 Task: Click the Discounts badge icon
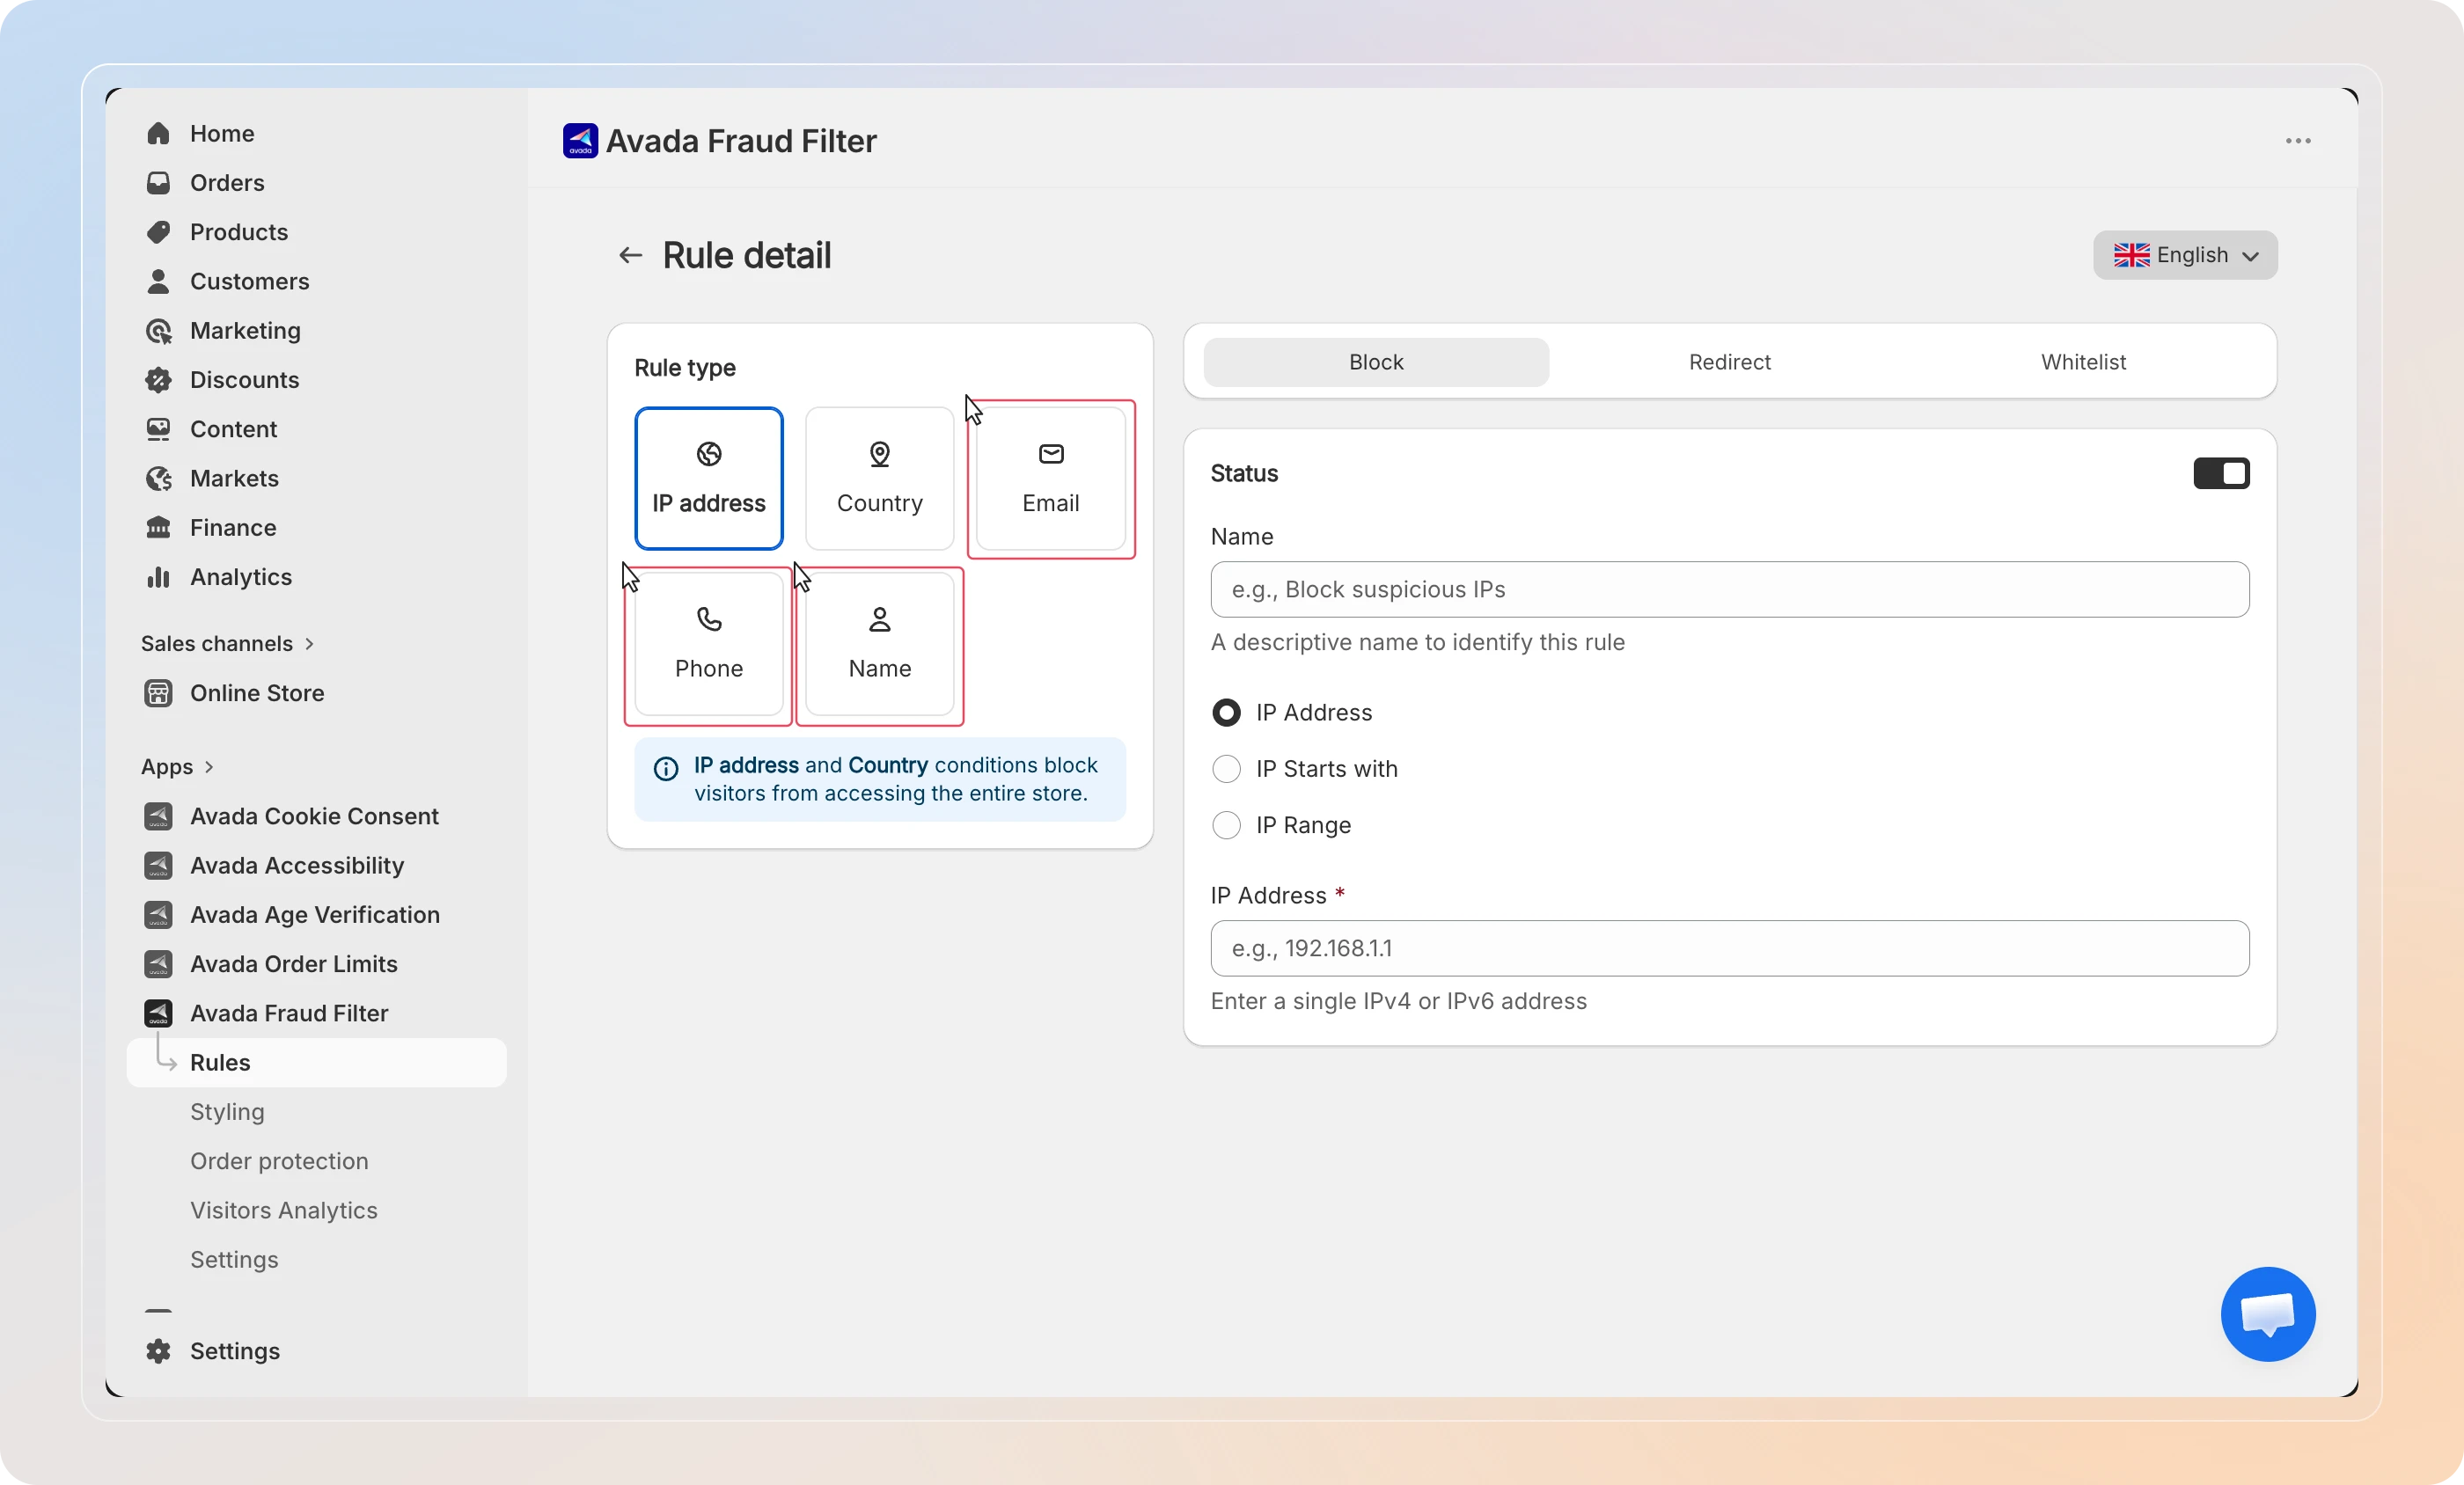158,380
